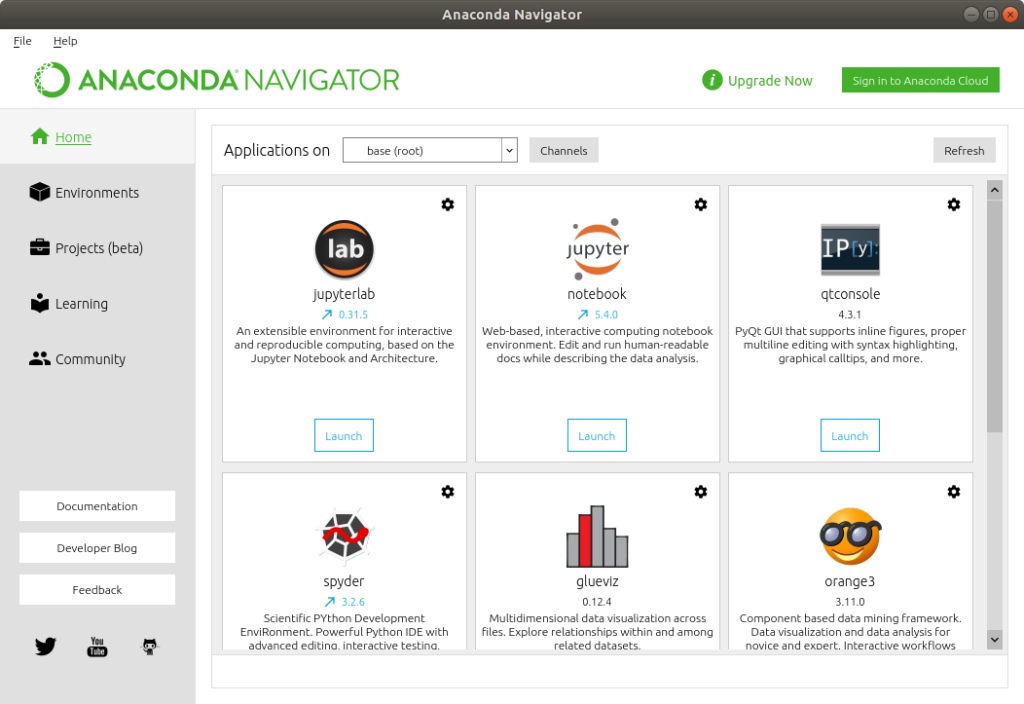Click the jupyterlab 0.31.5 update arrow
Screen dimensions: 1024x704
tap(327, 314)
